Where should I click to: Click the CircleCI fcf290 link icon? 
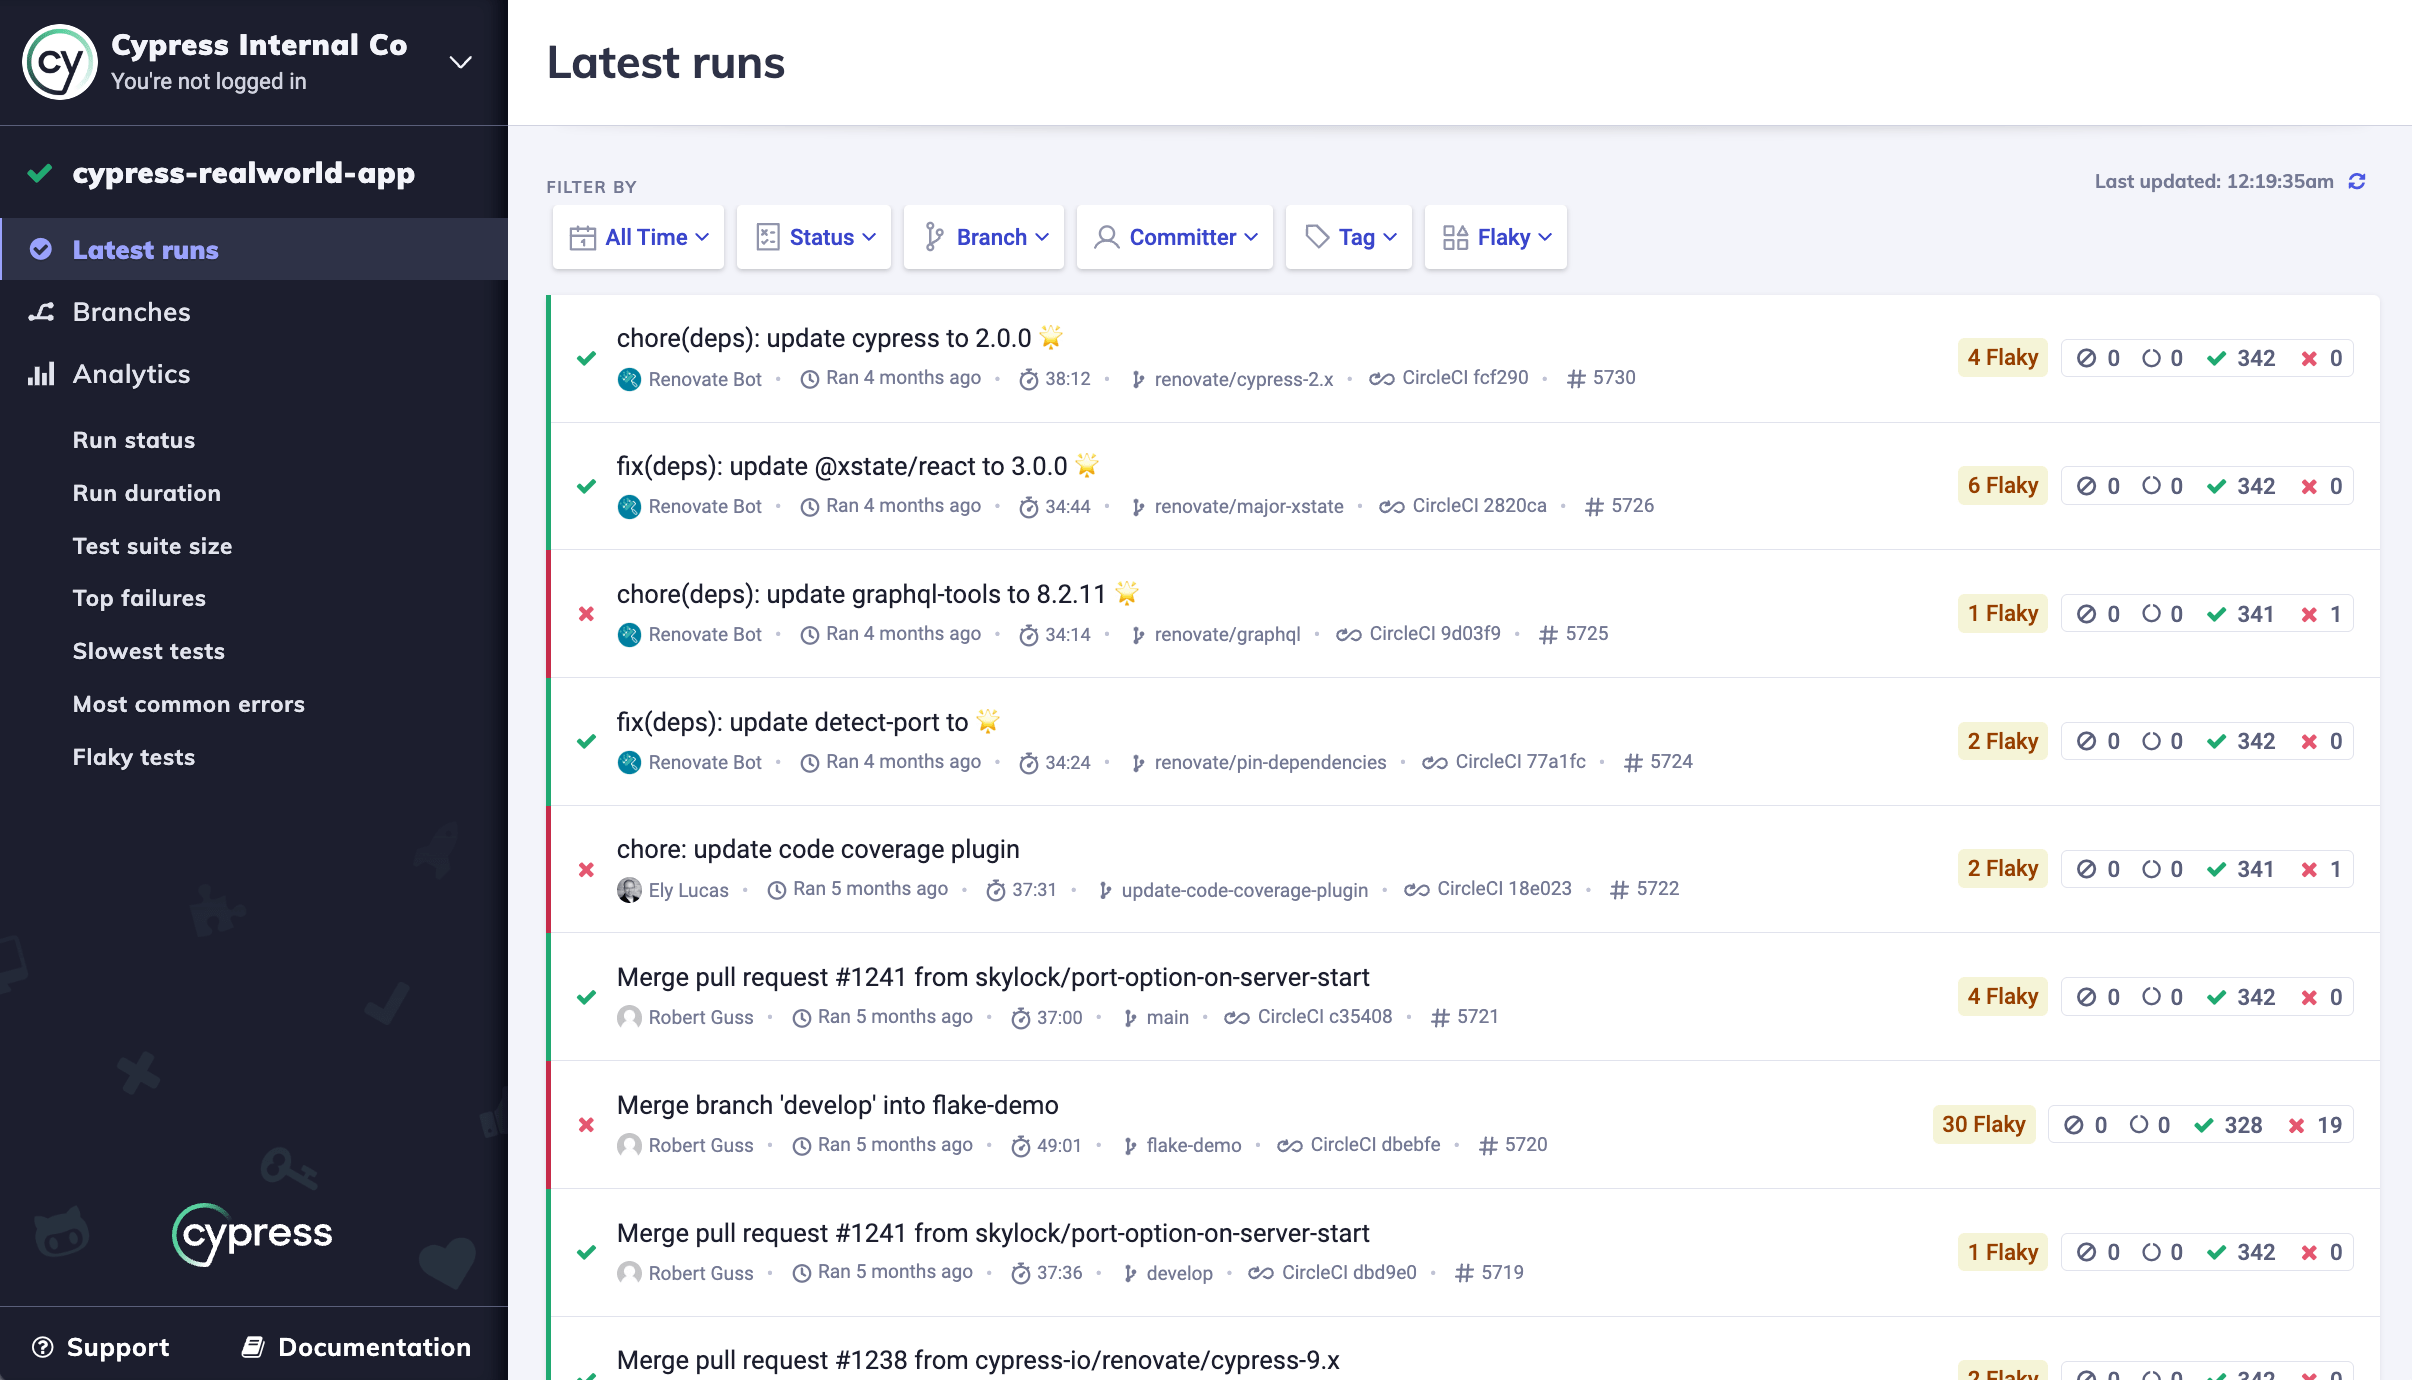pyautogui.click(x=1380, y=378)
